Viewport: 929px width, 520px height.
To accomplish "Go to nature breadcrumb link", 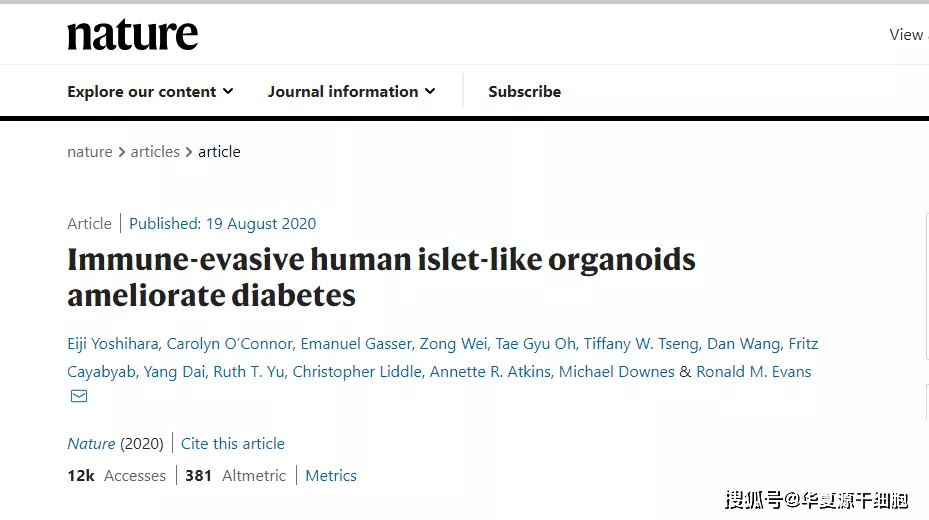I will [x=89, y=152].
